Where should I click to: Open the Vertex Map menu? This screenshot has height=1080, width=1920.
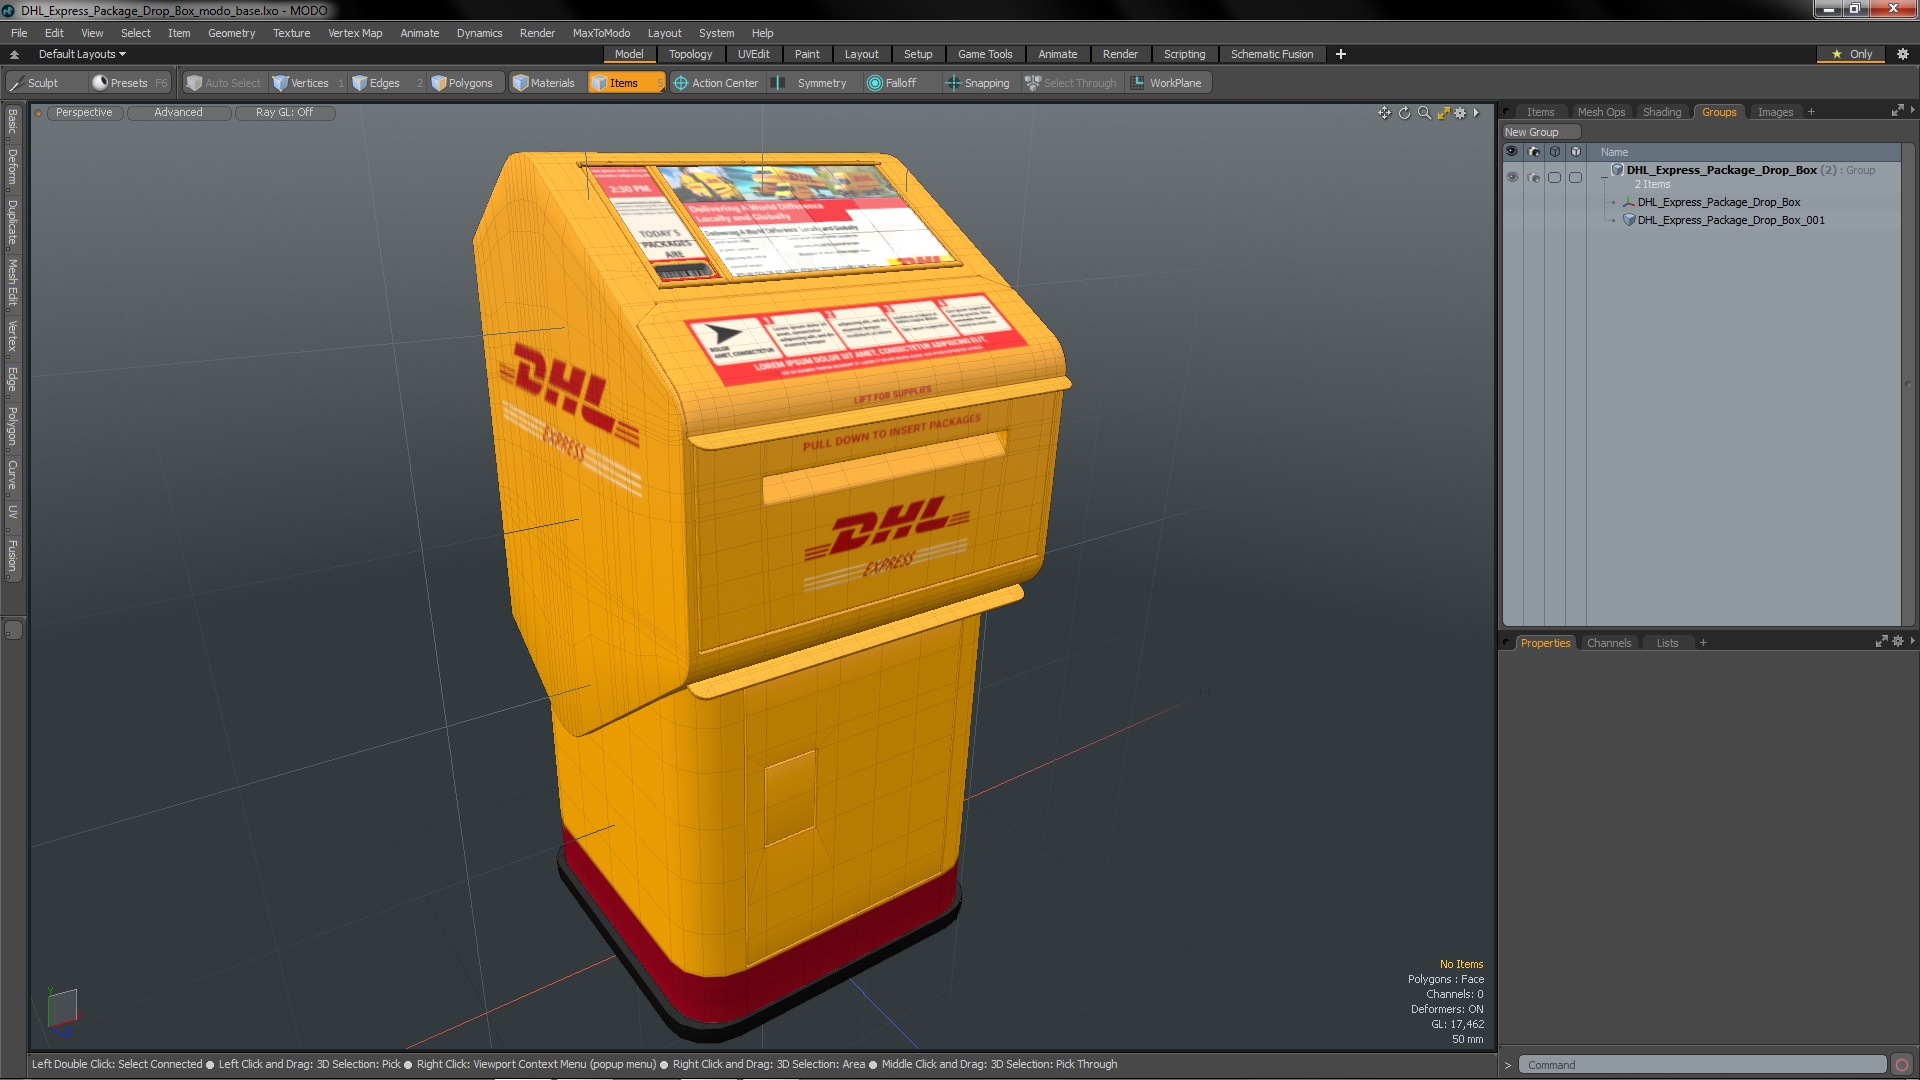pos(355,33)
